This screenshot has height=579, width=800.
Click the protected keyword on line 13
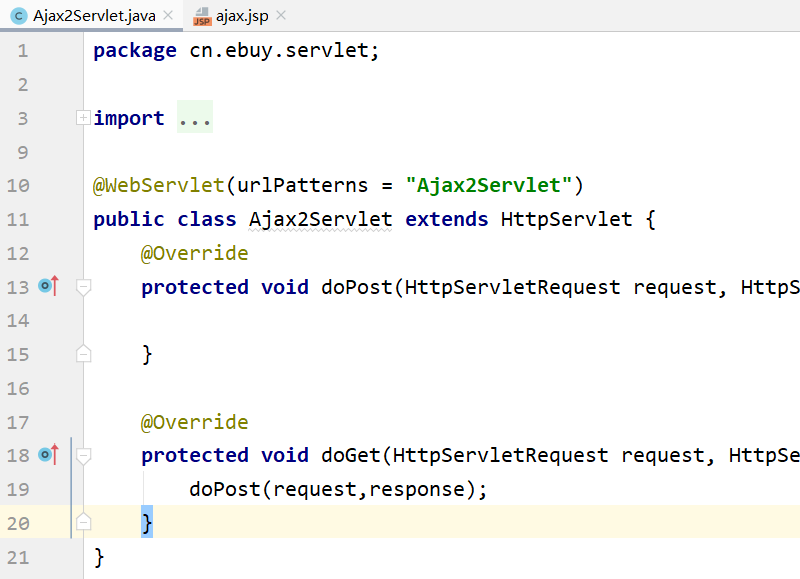[195, 287]
